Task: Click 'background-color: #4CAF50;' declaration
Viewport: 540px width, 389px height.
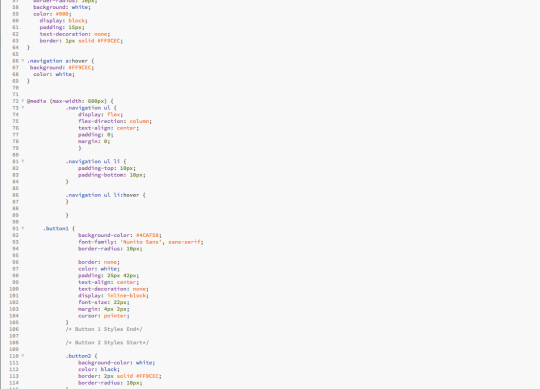Action: click(x=120, y=235)
